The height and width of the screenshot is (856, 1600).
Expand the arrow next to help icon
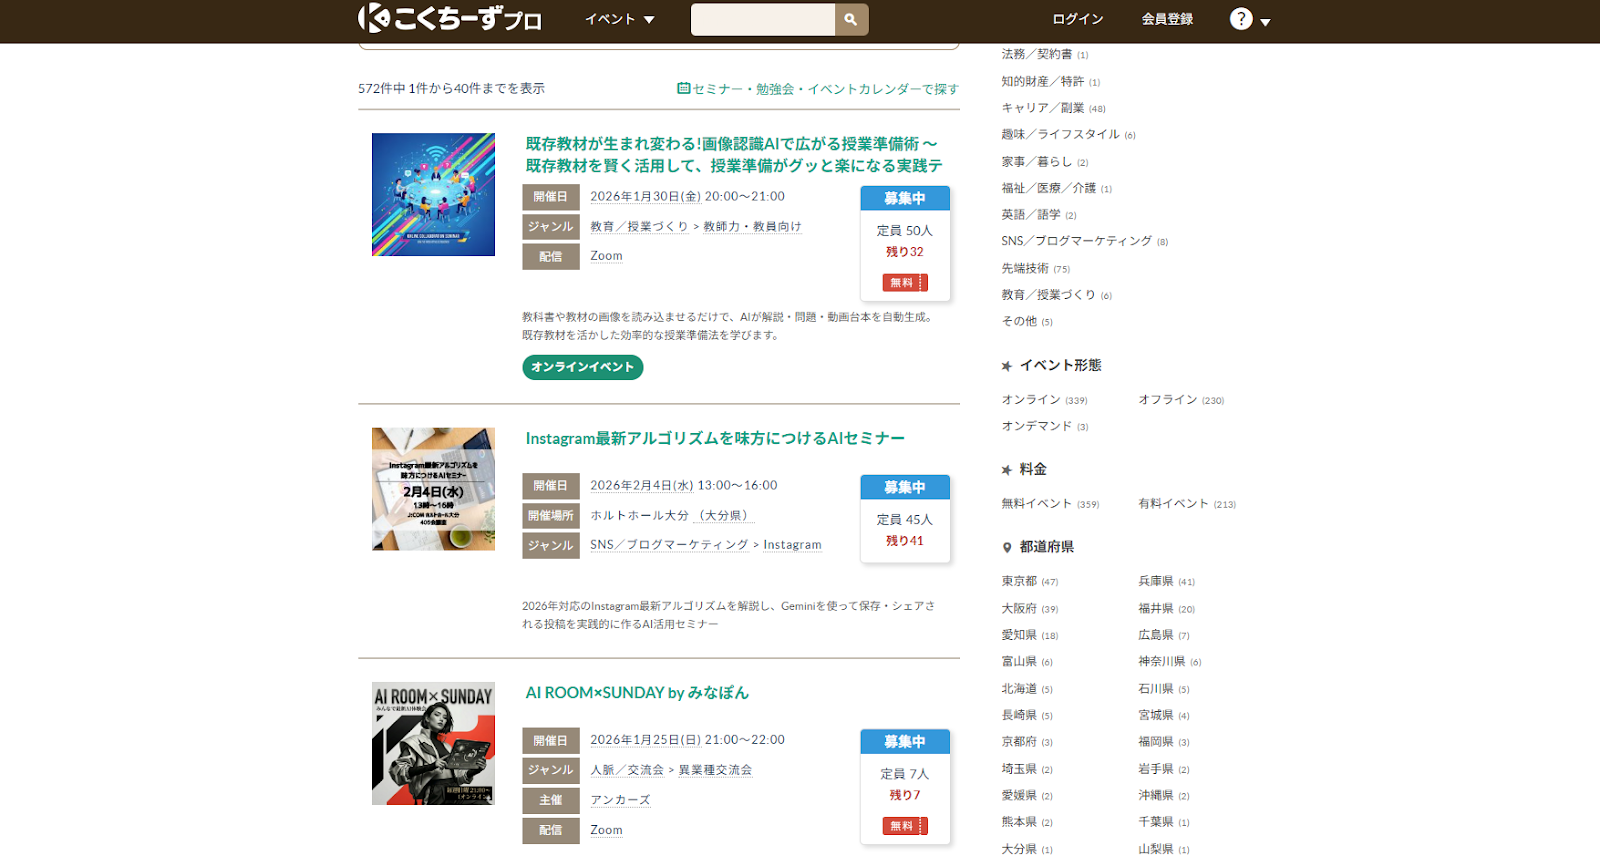pyautogui.click(x=1265, y=22)
